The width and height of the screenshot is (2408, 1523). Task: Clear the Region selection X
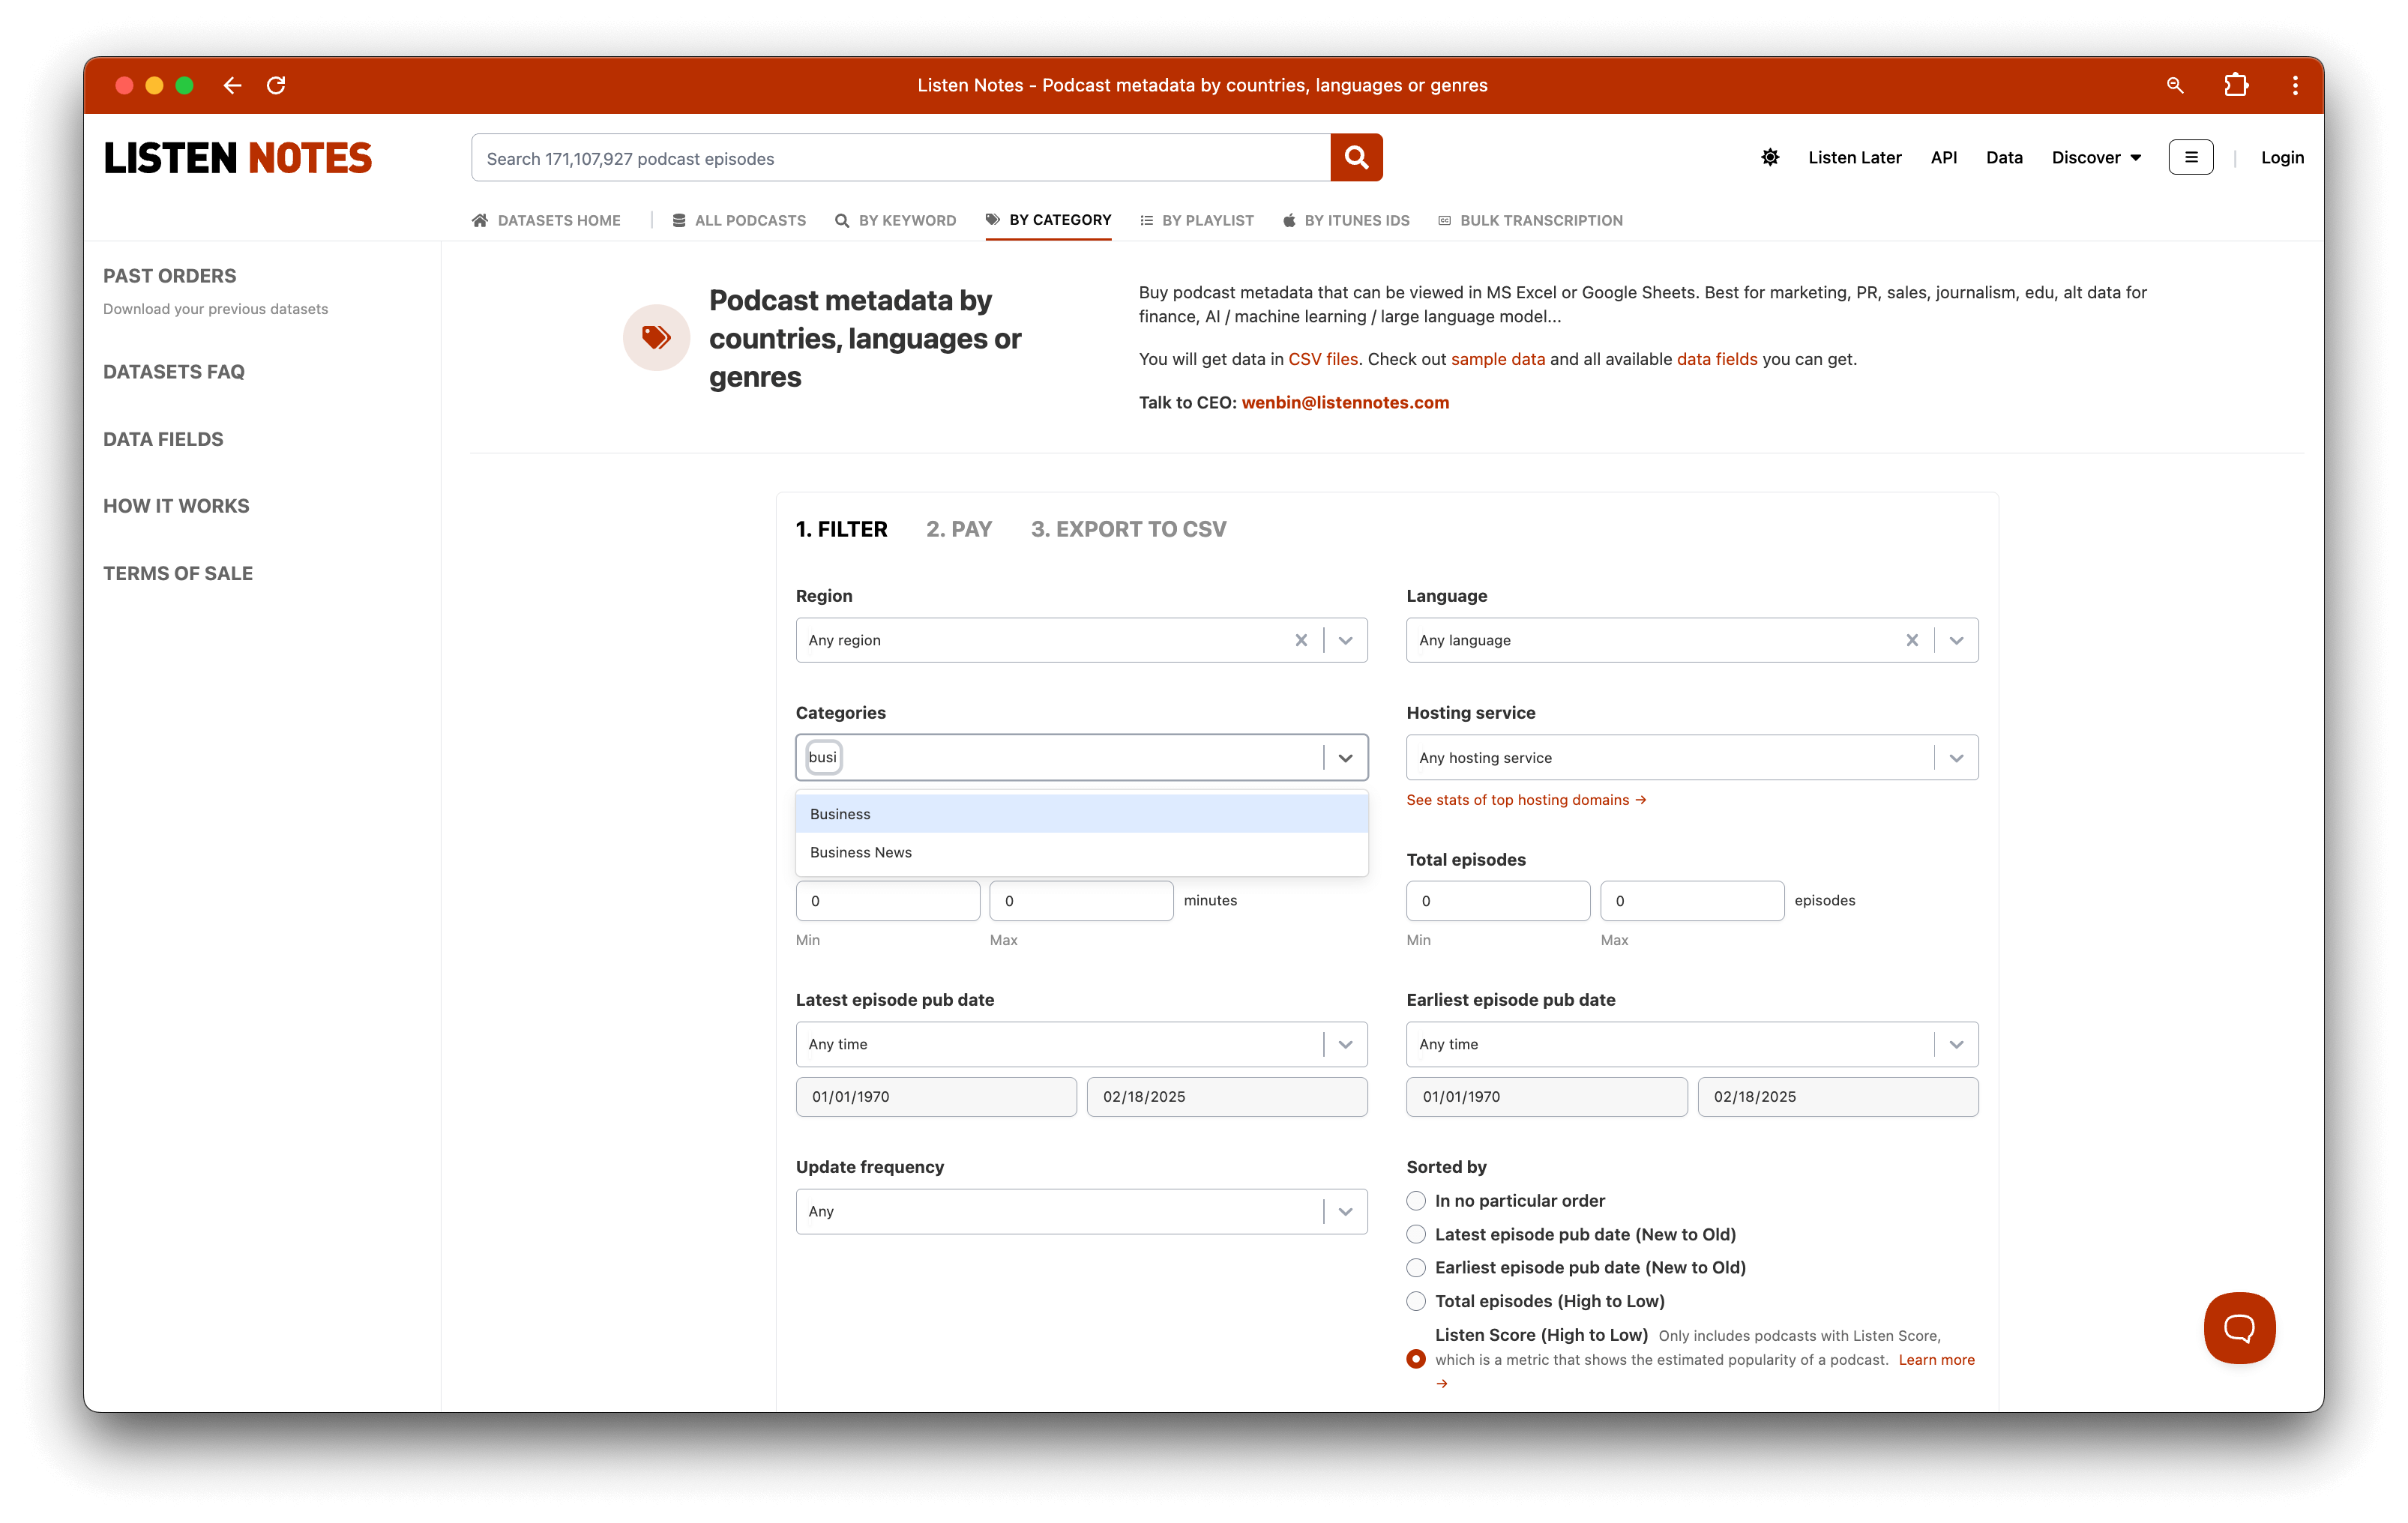click(x=1301, y=640)
